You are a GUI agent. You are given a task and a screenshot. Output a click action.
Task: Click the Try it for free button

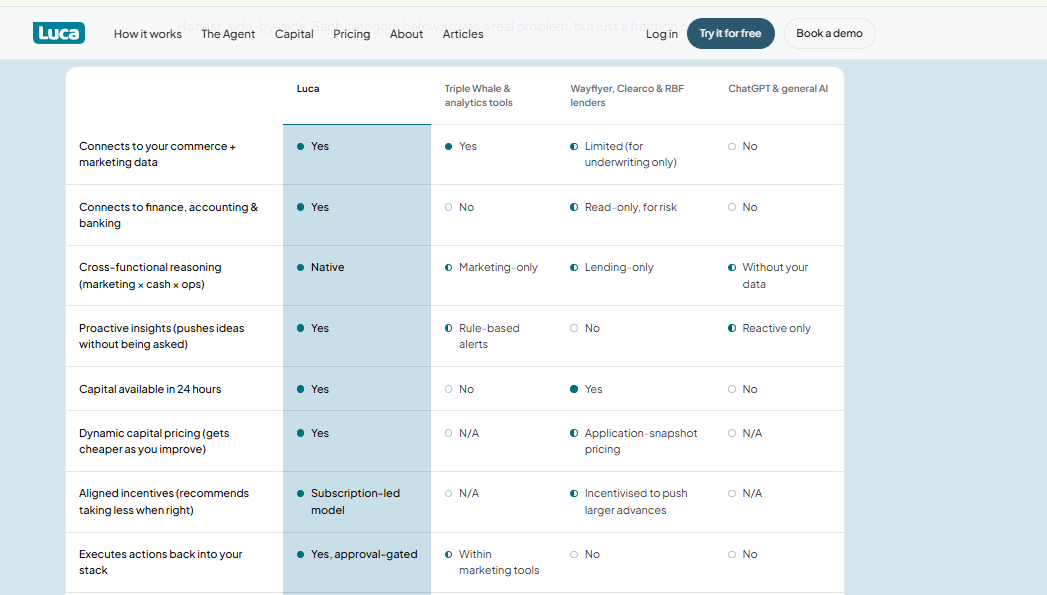click(x=730, y=33)
